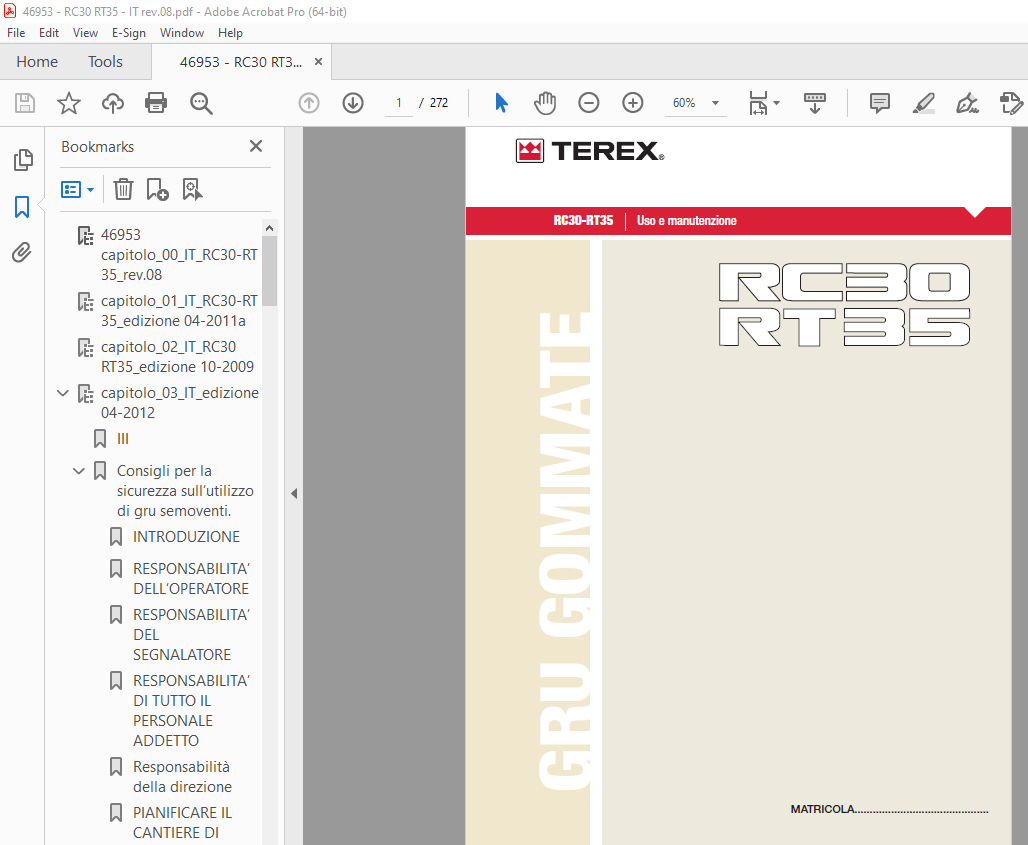This screenshot has height=845, width=1028.
Task: Zoom out with minus button
Action: click(589, 103)
